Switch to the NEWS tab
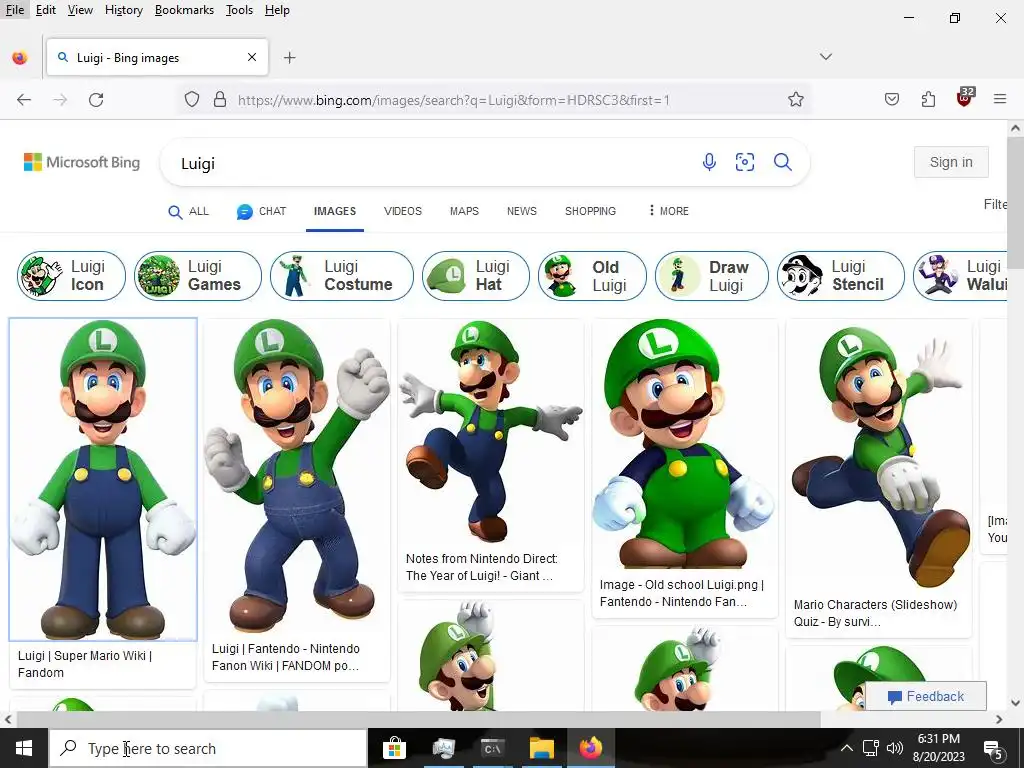The width and height of the screenshot is (1024, 768). 522,211
